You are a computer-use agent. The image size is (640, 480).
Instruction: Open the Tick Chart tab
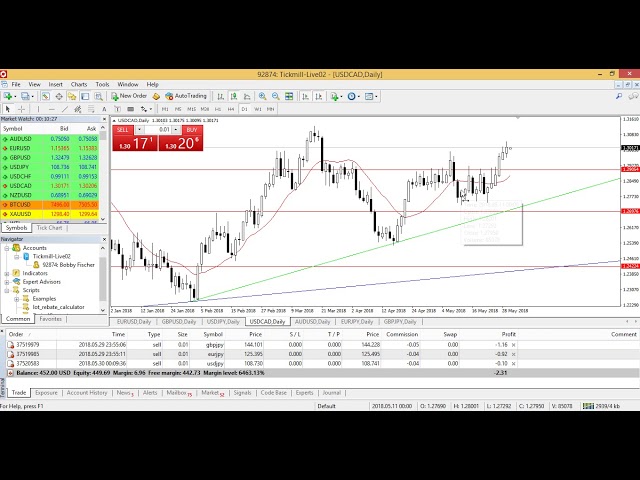tap(49, 228)
